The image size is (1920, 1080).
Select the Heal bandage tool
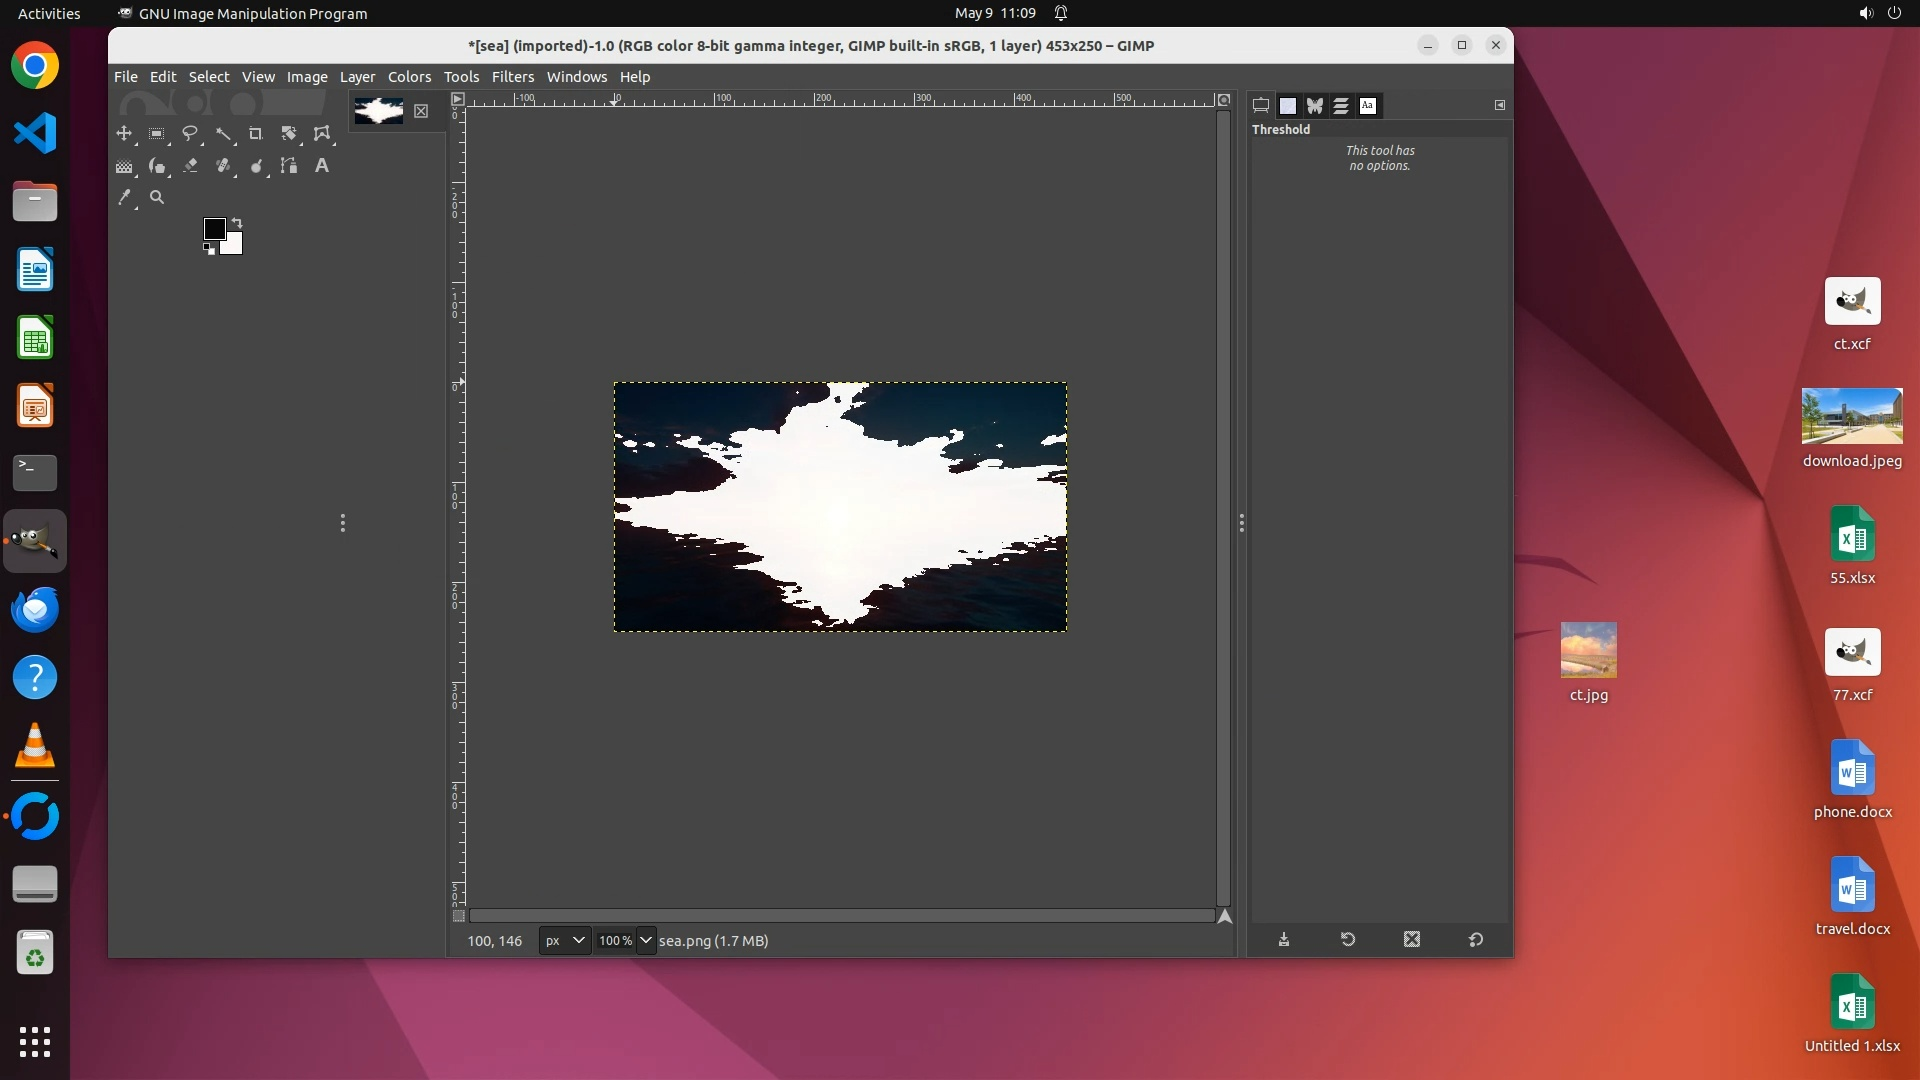pos(223,166)
